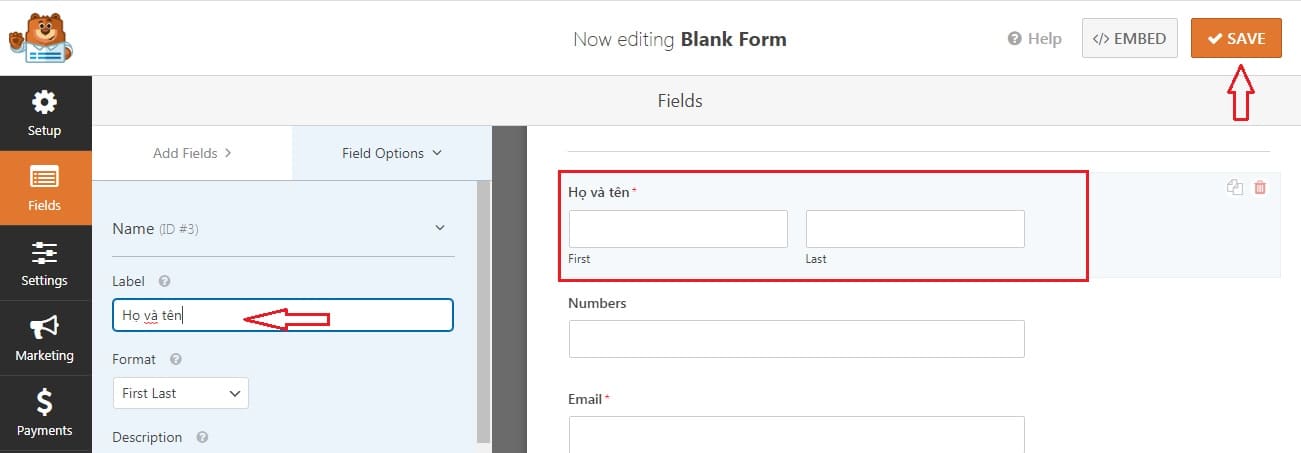Open the Format dropdown showing First Last

(181, 394)
